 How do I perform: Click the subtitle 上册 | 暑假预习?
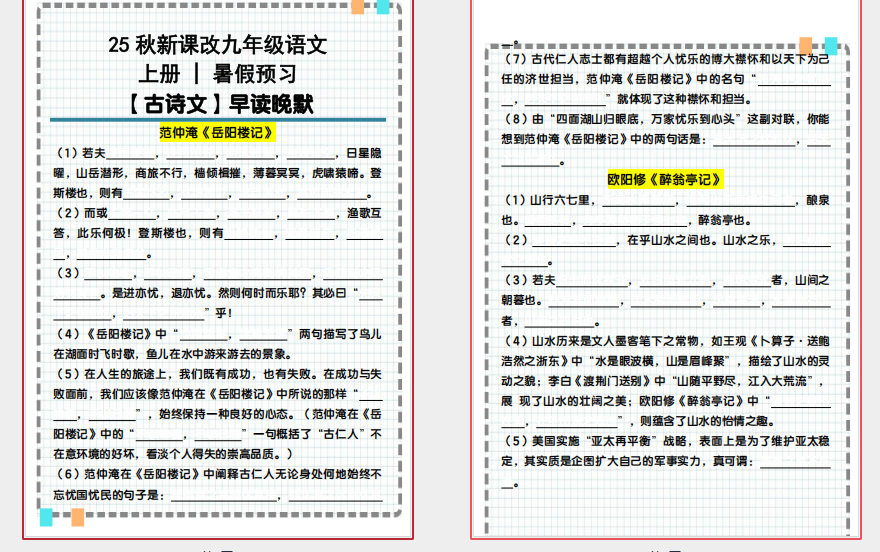coord(218,74)
